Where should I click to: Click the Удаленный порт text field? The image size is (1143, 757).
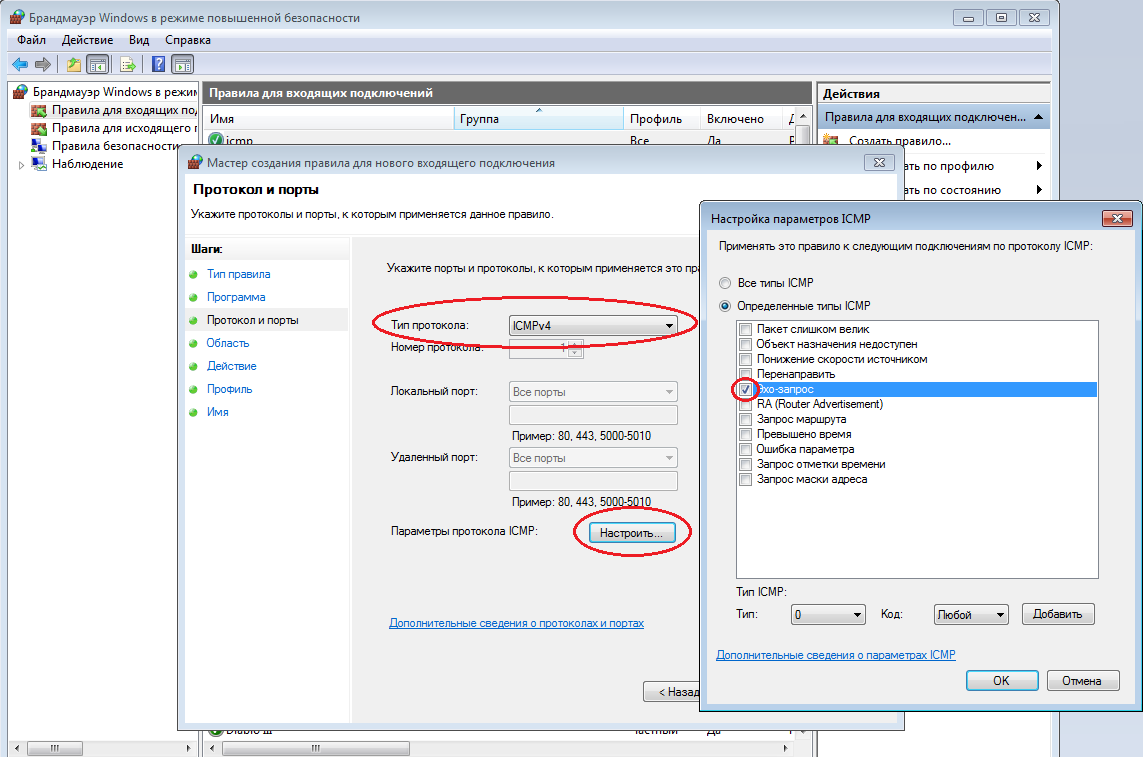(593, 481)
